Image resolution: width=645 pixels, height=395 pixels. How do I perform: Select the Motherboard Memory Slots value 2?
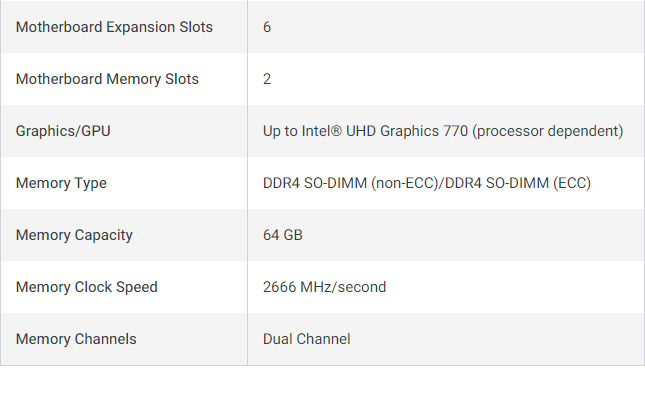267,79
